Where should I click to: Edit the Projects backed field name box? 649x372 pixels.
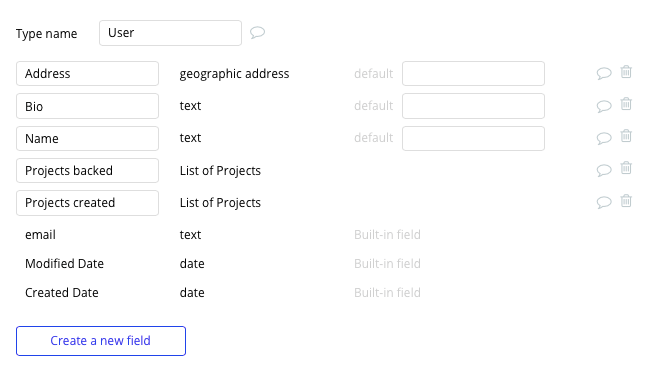tap(87, 170)
